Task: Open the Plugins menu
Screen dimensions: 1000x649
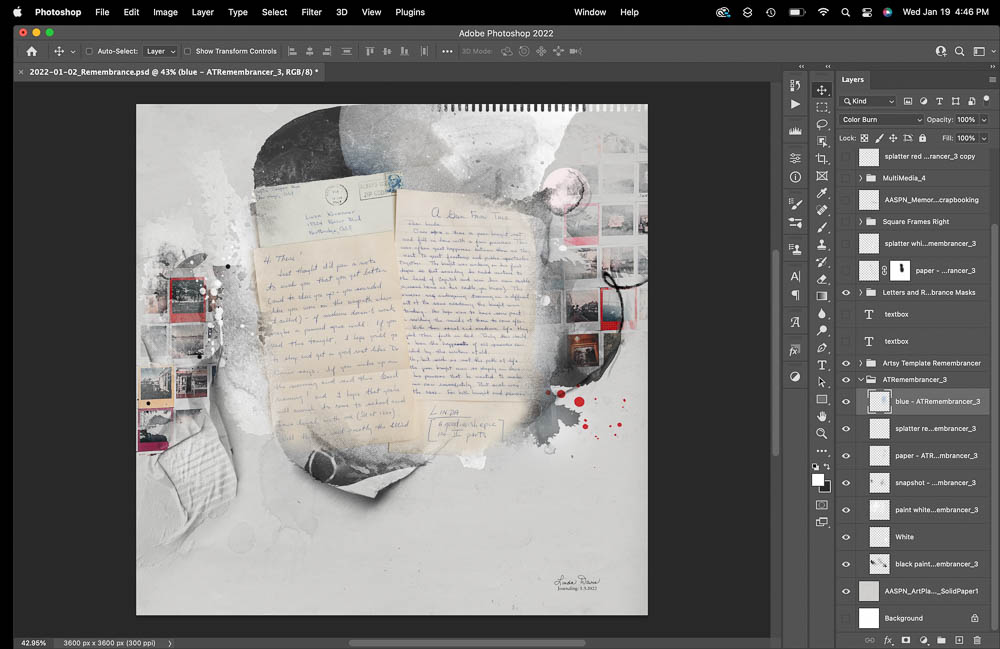Action: (x=410, y=12)
